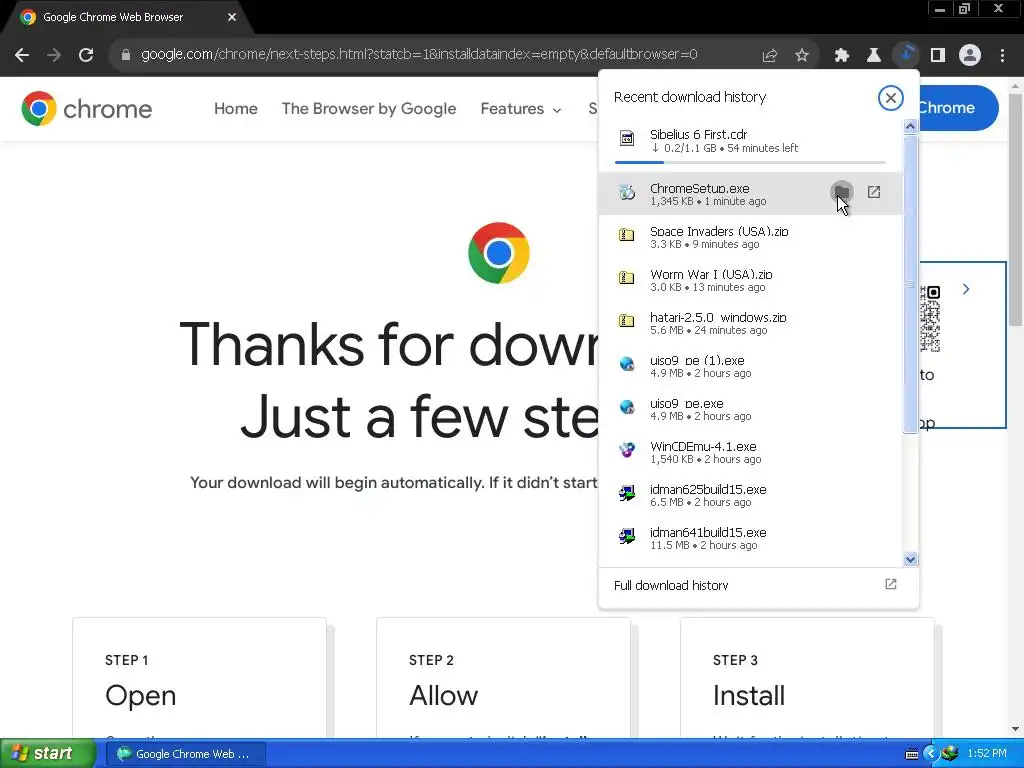Image resolution: width=1024 pixels, height=768 pixels.
Task: Click the ChromeSetup.exe installer icon
Action: coord(626,192)
